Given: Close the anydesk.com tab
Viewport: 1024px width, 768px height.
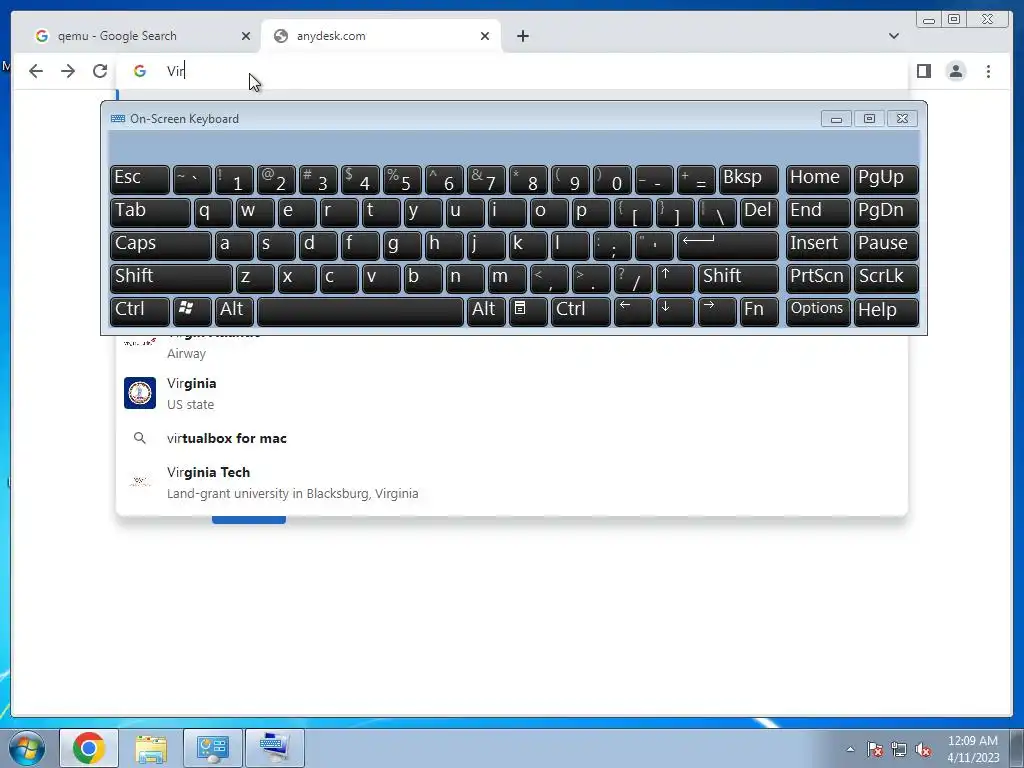Looking at the screenshot, I should coord(485,36).
